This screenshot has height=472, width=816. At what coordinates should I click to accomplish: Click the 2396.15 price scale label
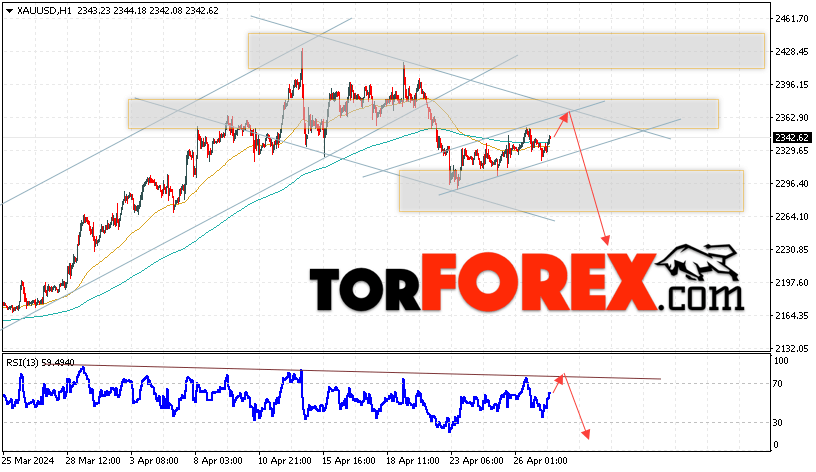792,84
